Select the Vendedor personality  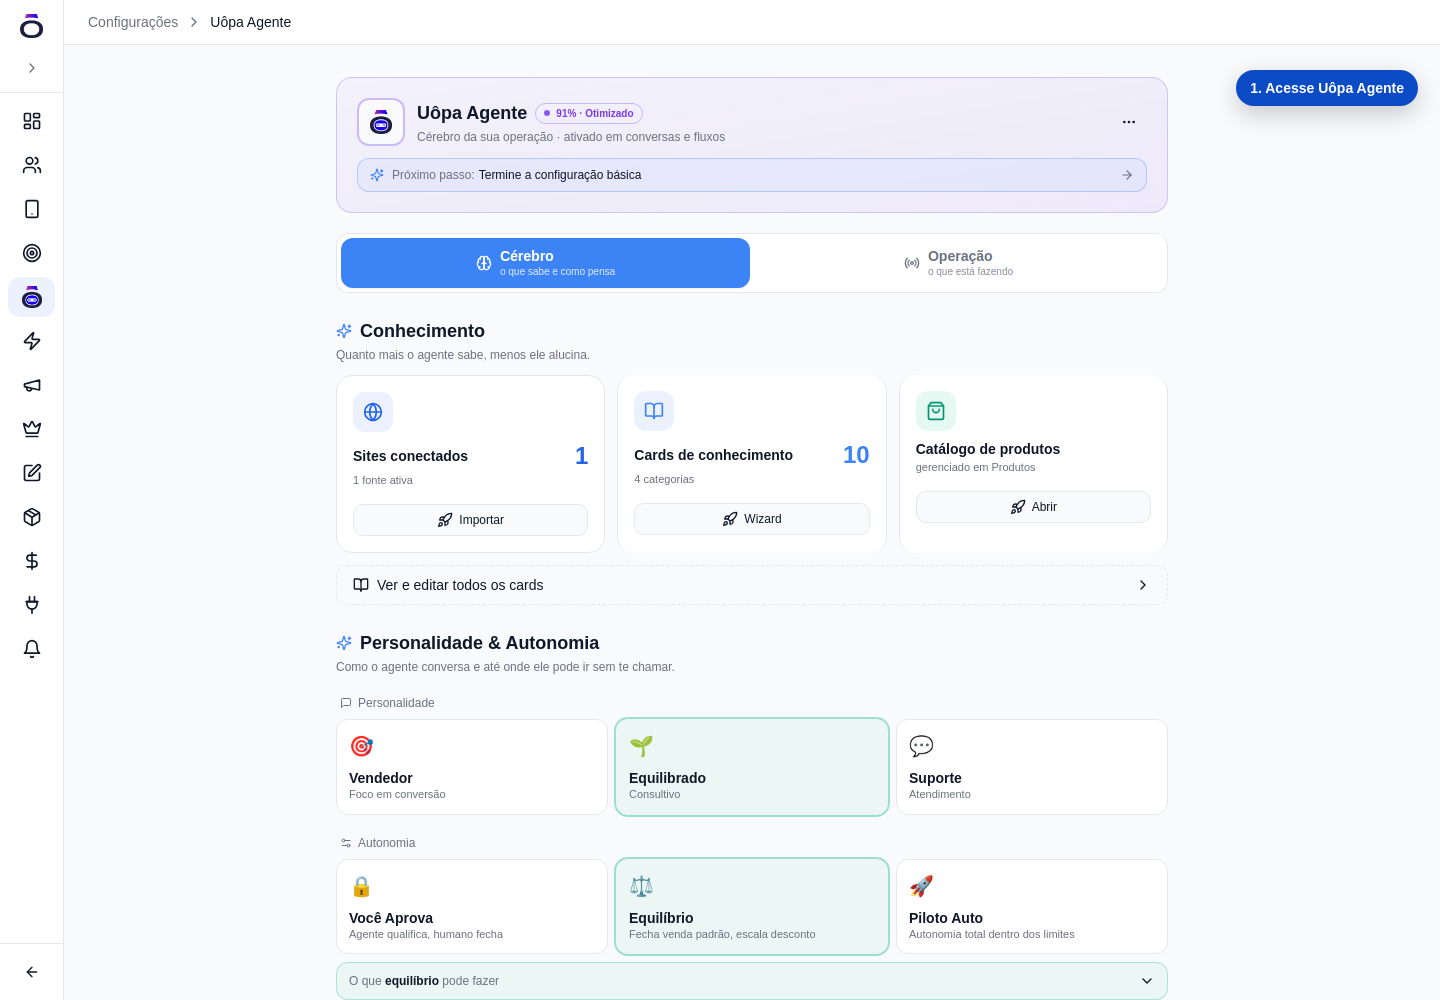tap(472, 767)
